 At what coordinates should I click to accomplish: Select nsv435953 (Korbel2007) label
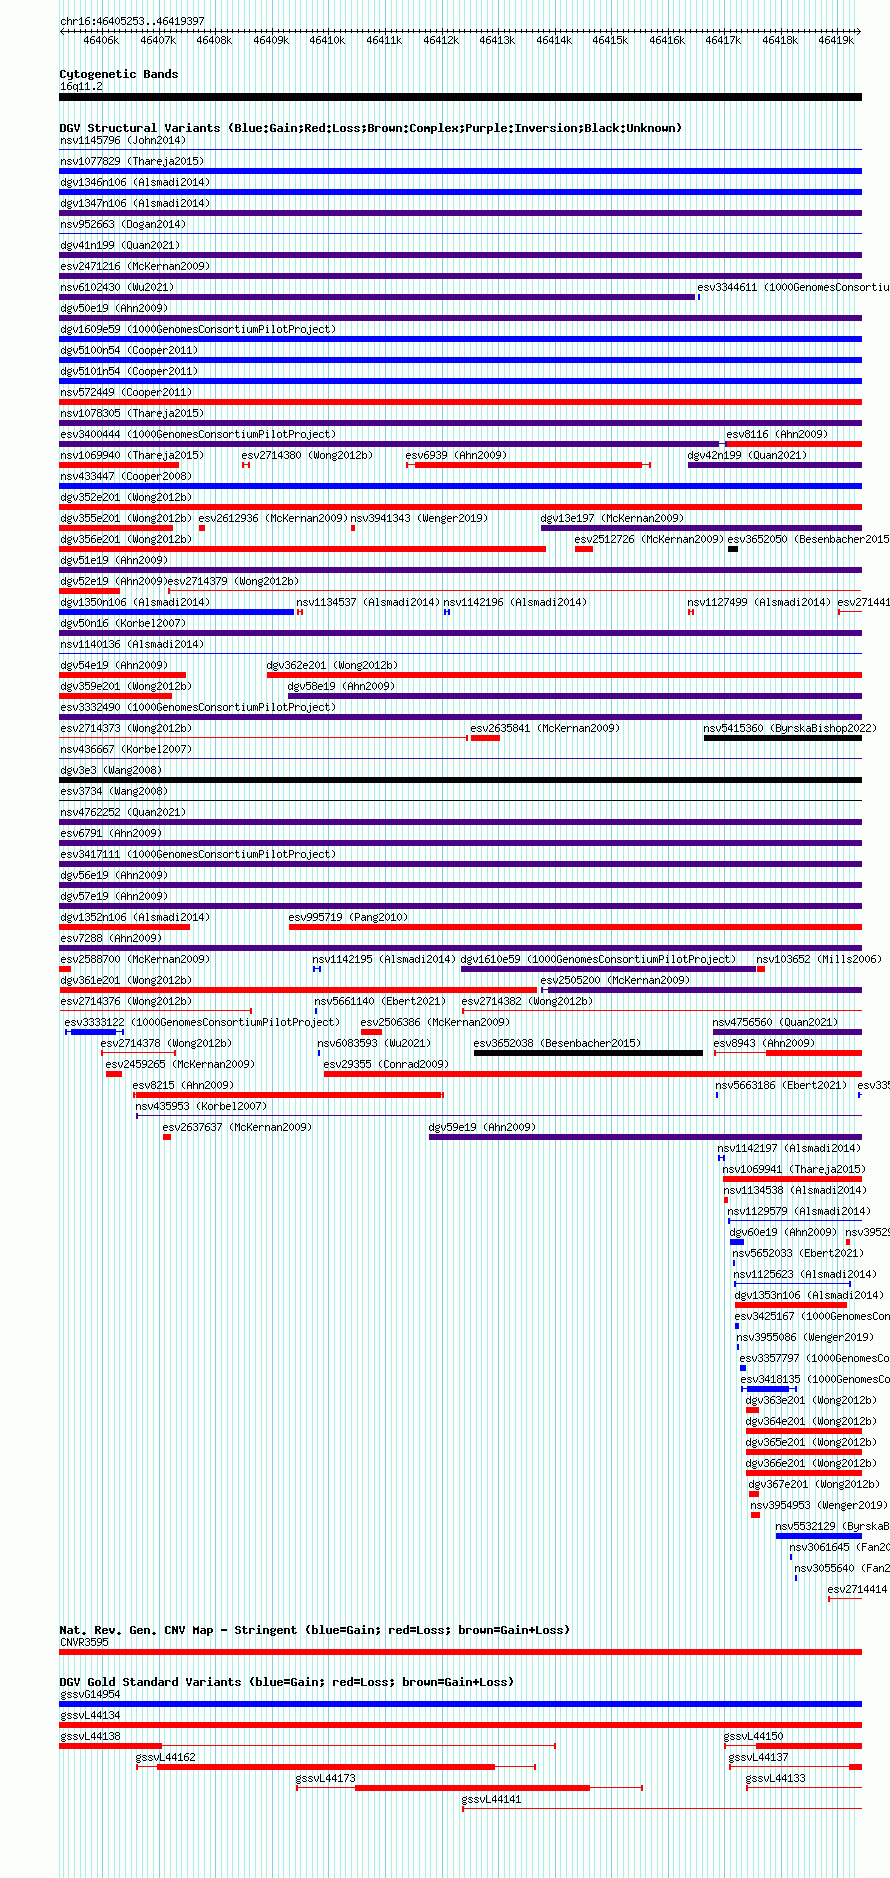coord(201,1106)
